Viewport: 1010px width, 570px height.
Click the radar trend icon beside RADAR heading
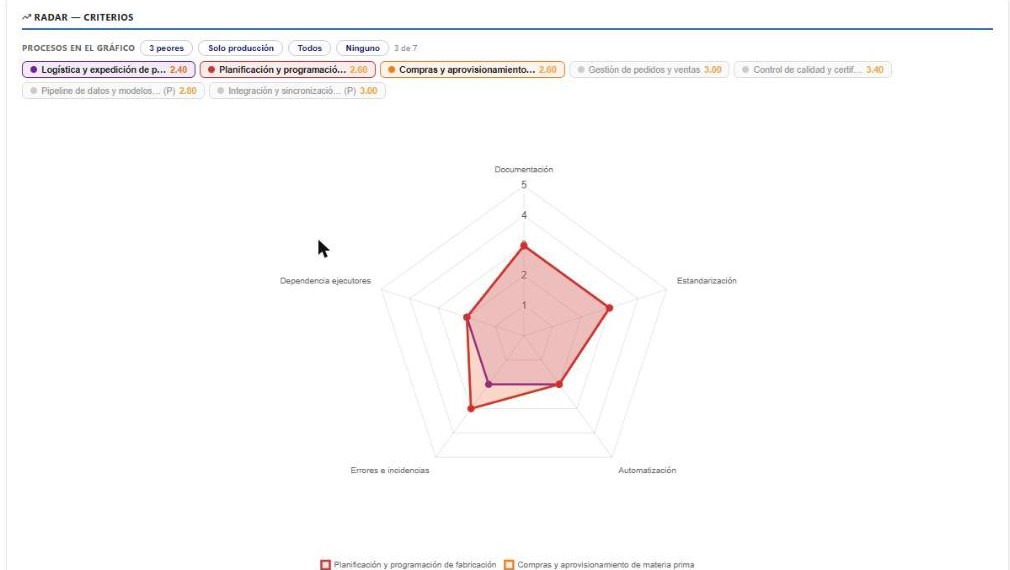(26, 17)
